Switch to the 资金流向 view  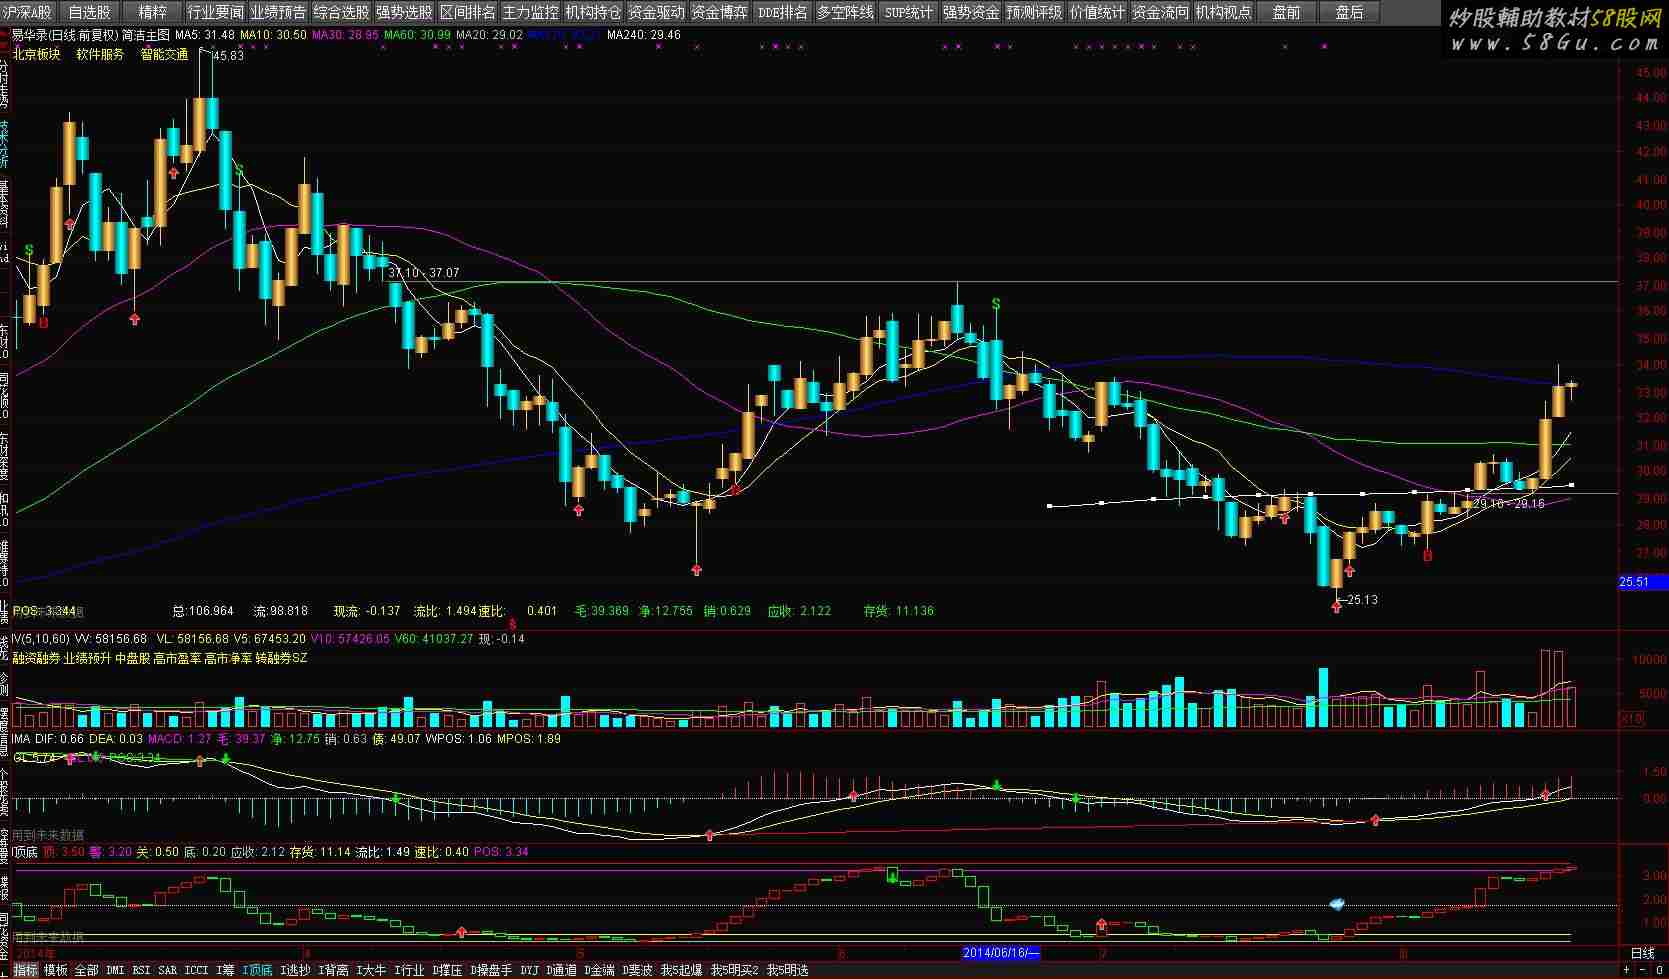pyautogui.click(x=1160, y=12)
